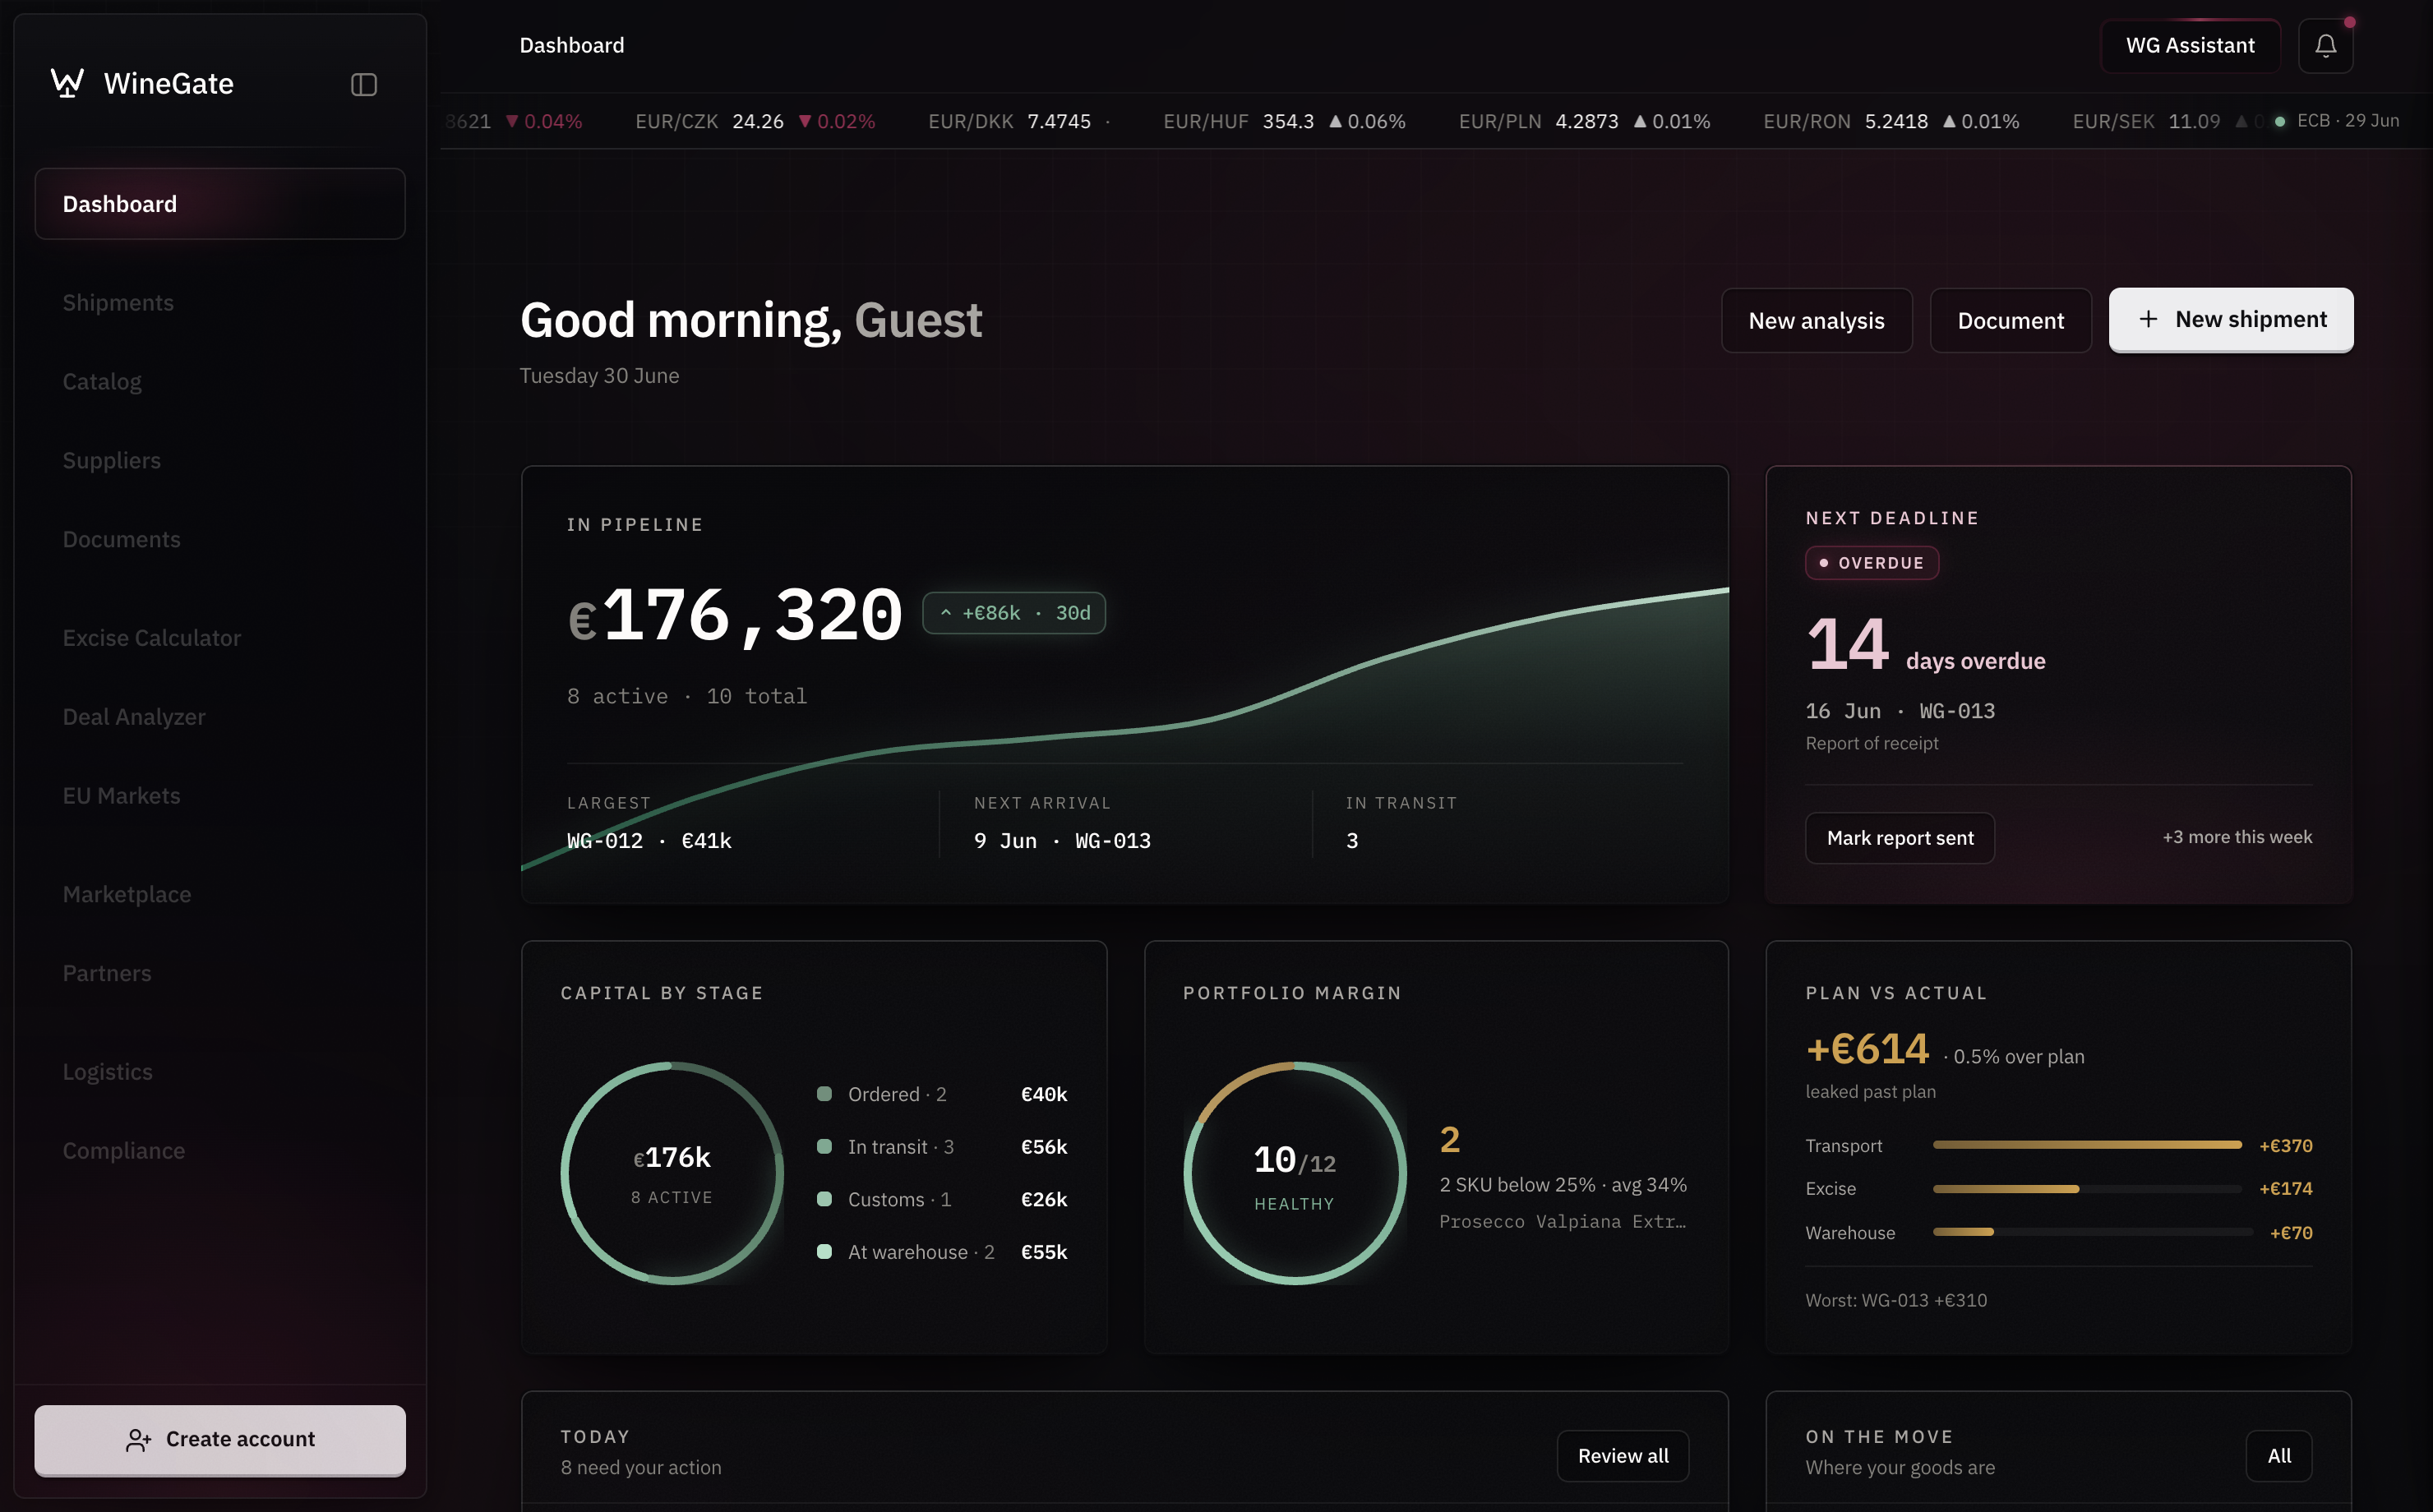Image resolution: width=2433 pixels, height=1512 pixels.
Task: Click the Create account button
Action: [x=220, y=1439]
